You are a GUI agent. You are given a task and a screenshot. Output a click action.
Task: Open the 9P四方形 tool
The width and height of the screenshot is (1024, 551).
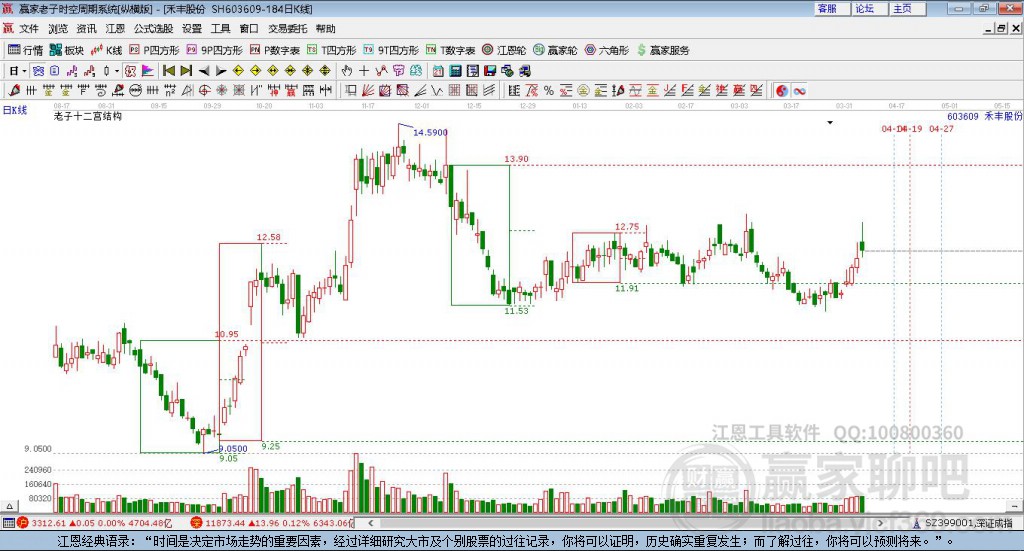[215, 50]
